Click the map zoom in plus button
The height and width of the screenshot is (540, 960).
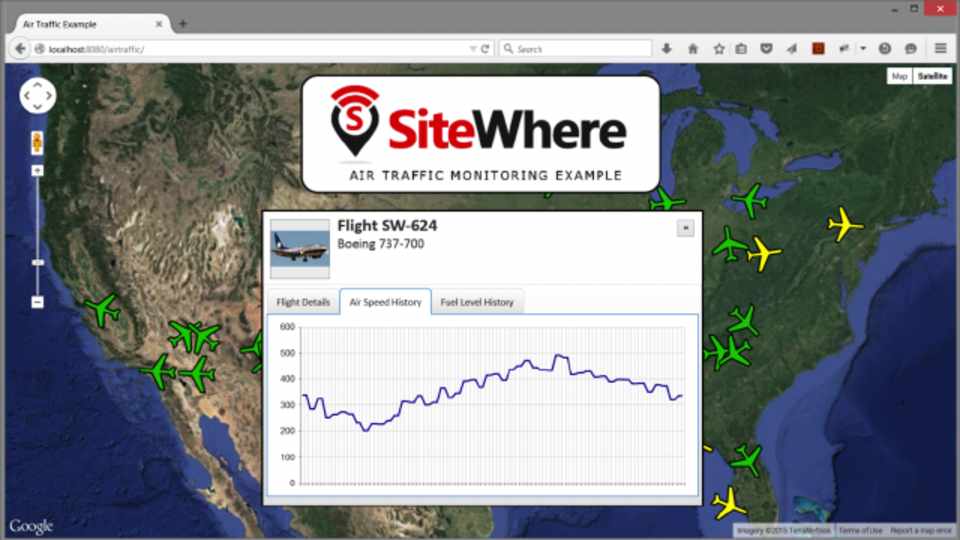point(37,171)
